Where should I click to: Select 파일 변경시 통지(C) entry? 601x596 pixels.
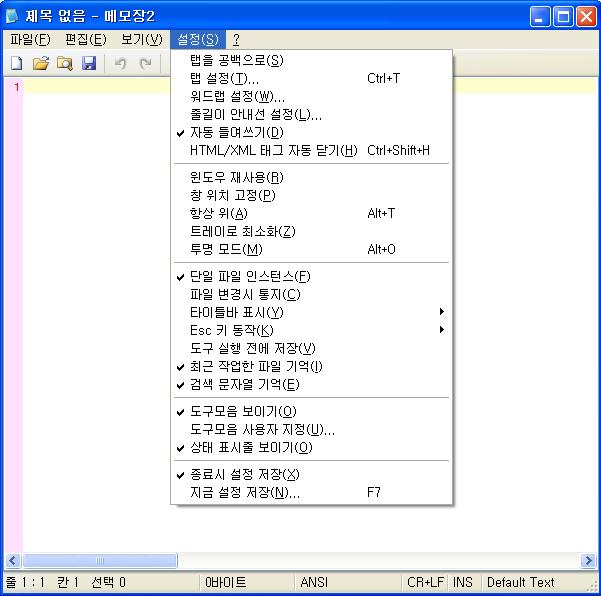[x=312, y=294]
